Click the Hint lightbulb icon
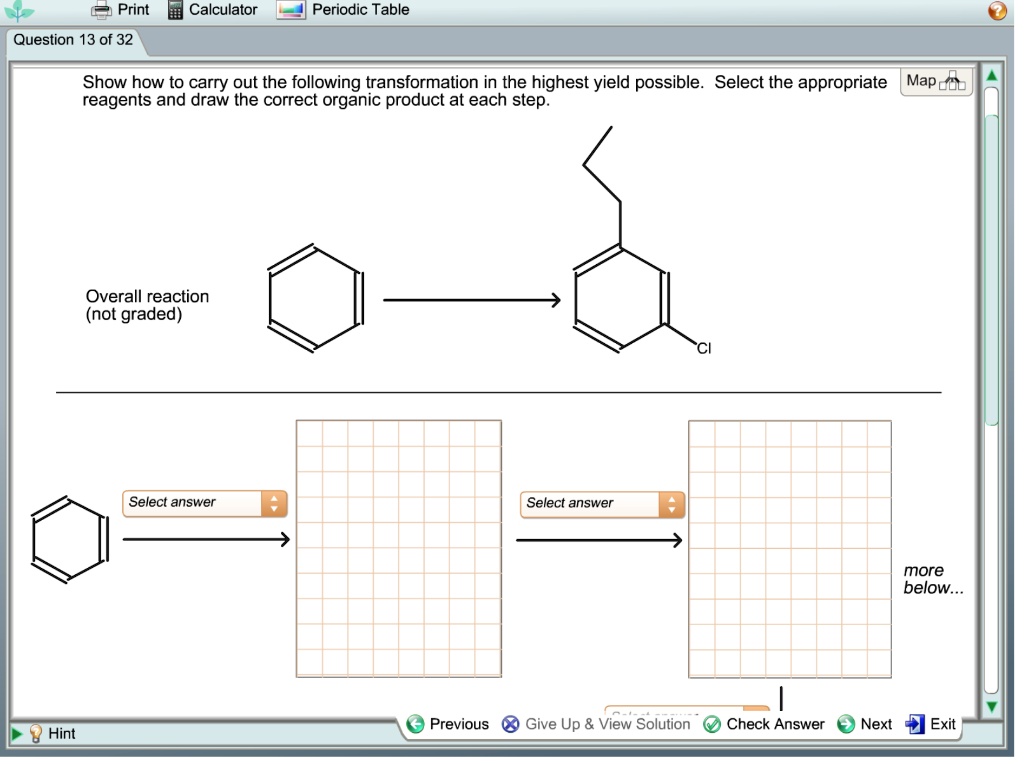This screenshot has width=1024, height=764. coord(35,733)
